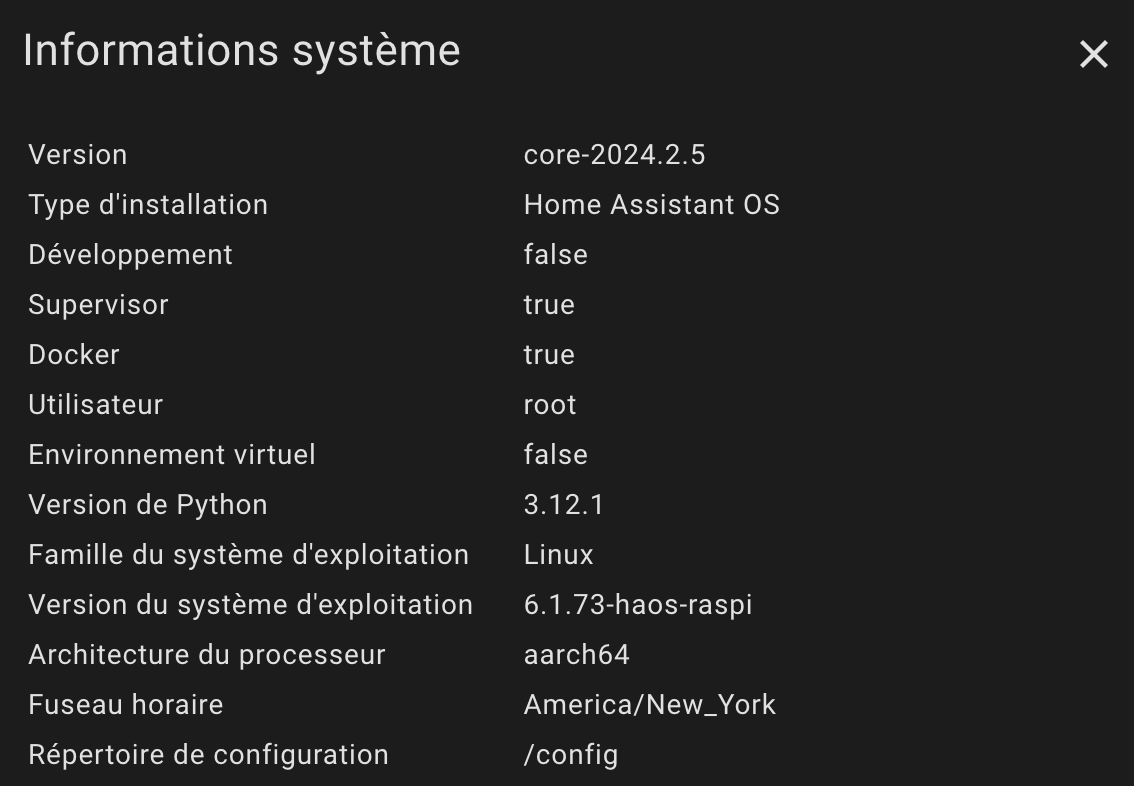Click the 'Développement' label
The image size is (1134, 786).
point(130,255)
